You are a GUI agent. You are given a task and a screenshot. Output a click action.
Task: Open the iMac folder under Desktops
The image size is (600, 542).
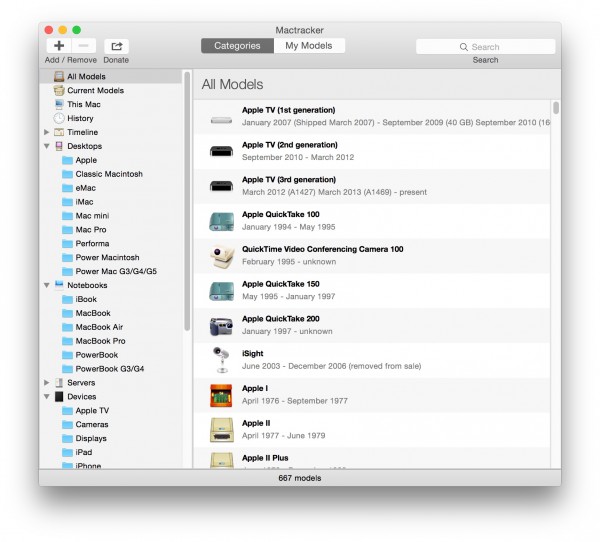(x=78, y=202)
